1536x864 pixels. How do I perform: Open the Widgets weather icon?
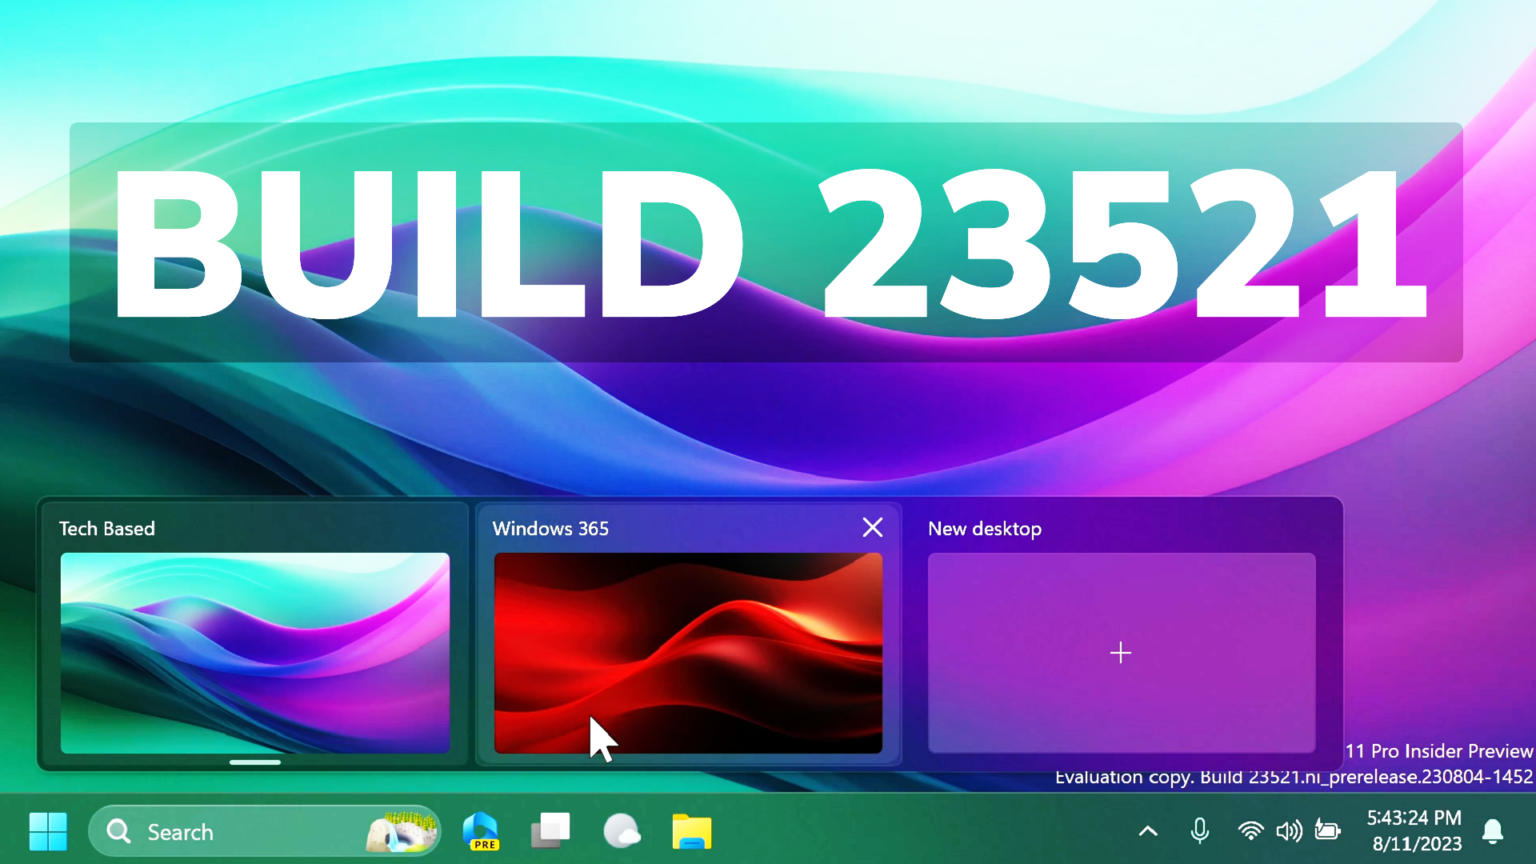621,830
